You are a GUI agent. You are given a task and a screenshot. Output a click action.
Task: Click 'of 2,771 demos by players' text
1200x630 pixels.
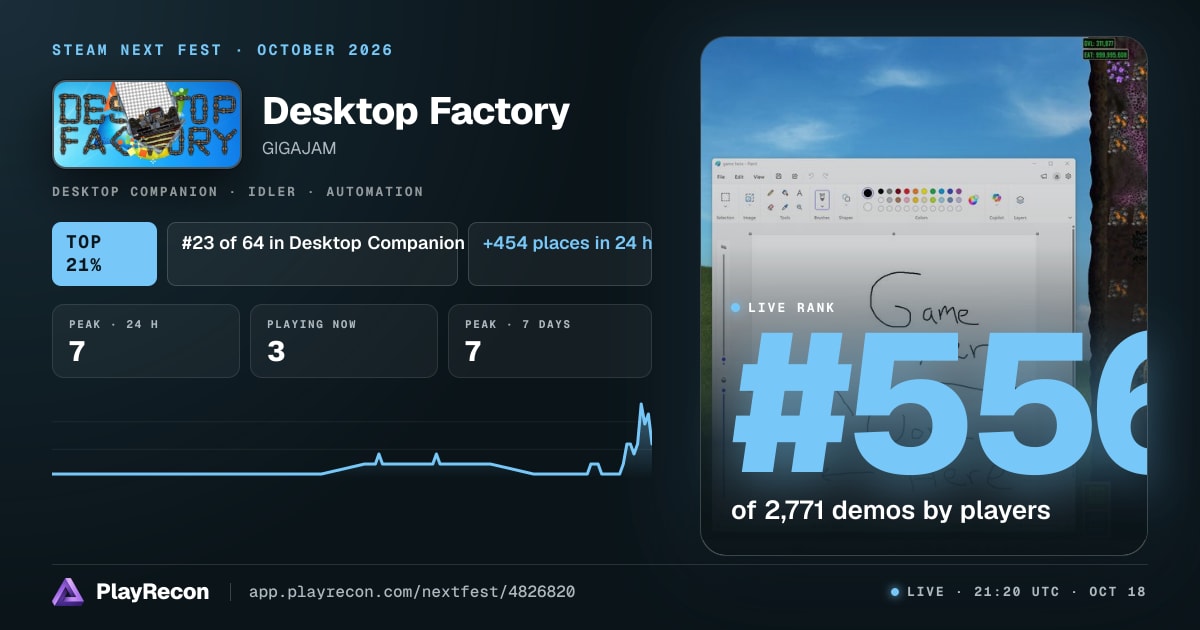pos(891,510)
